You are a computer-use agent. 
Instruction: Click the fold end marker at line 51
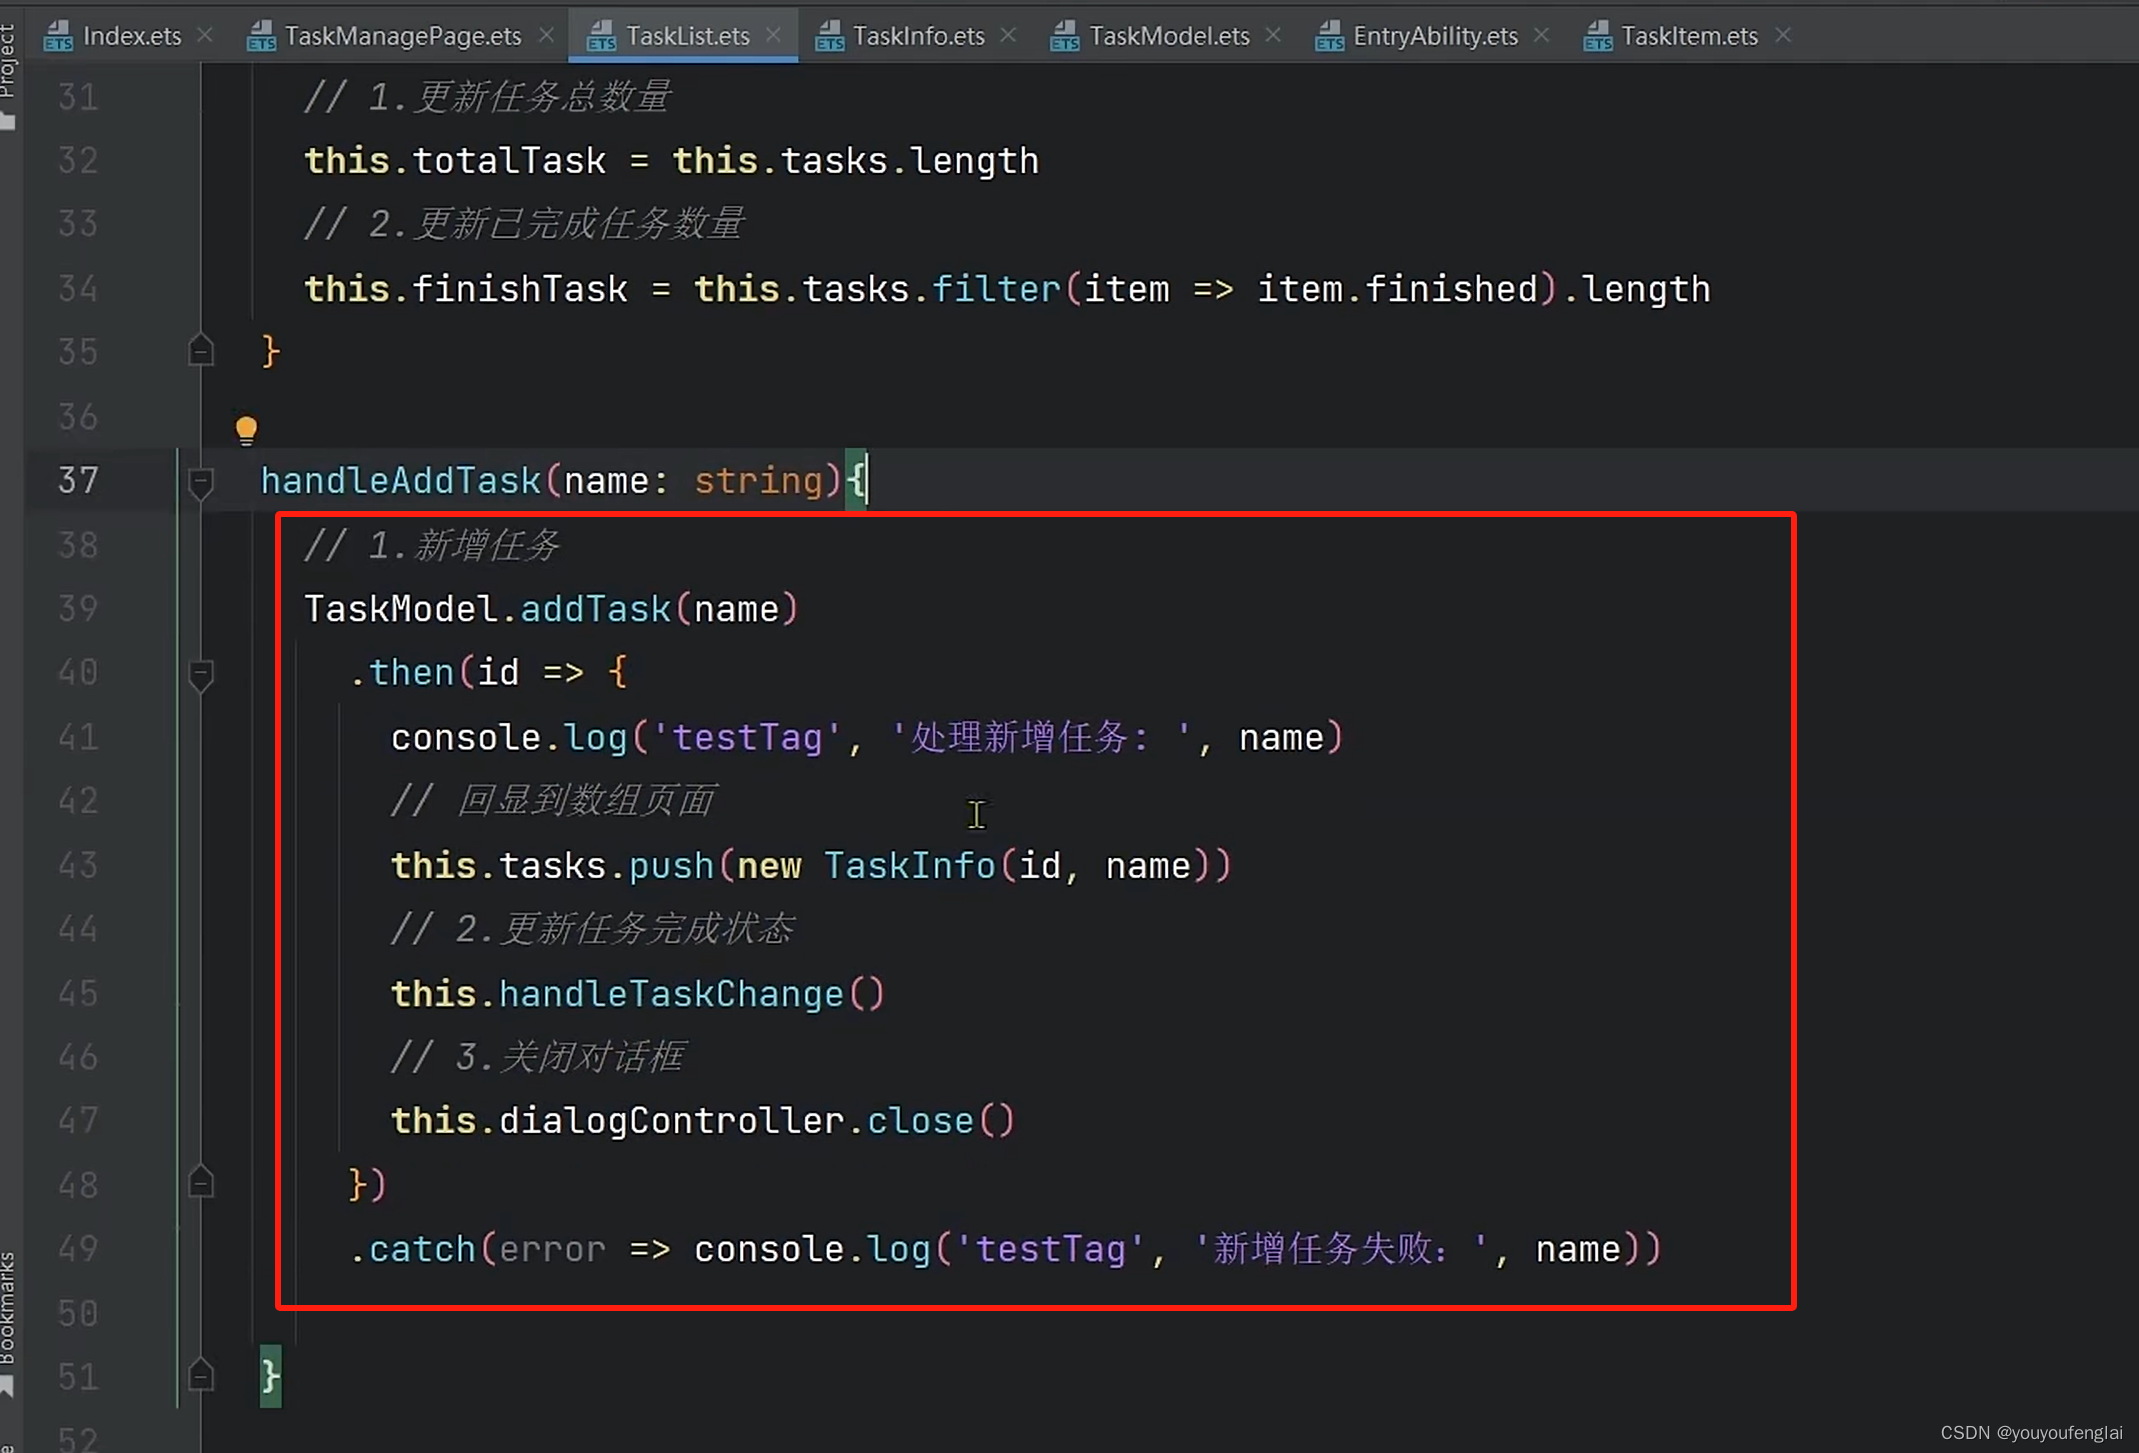pyautogui.click(x=201, y=1375)
